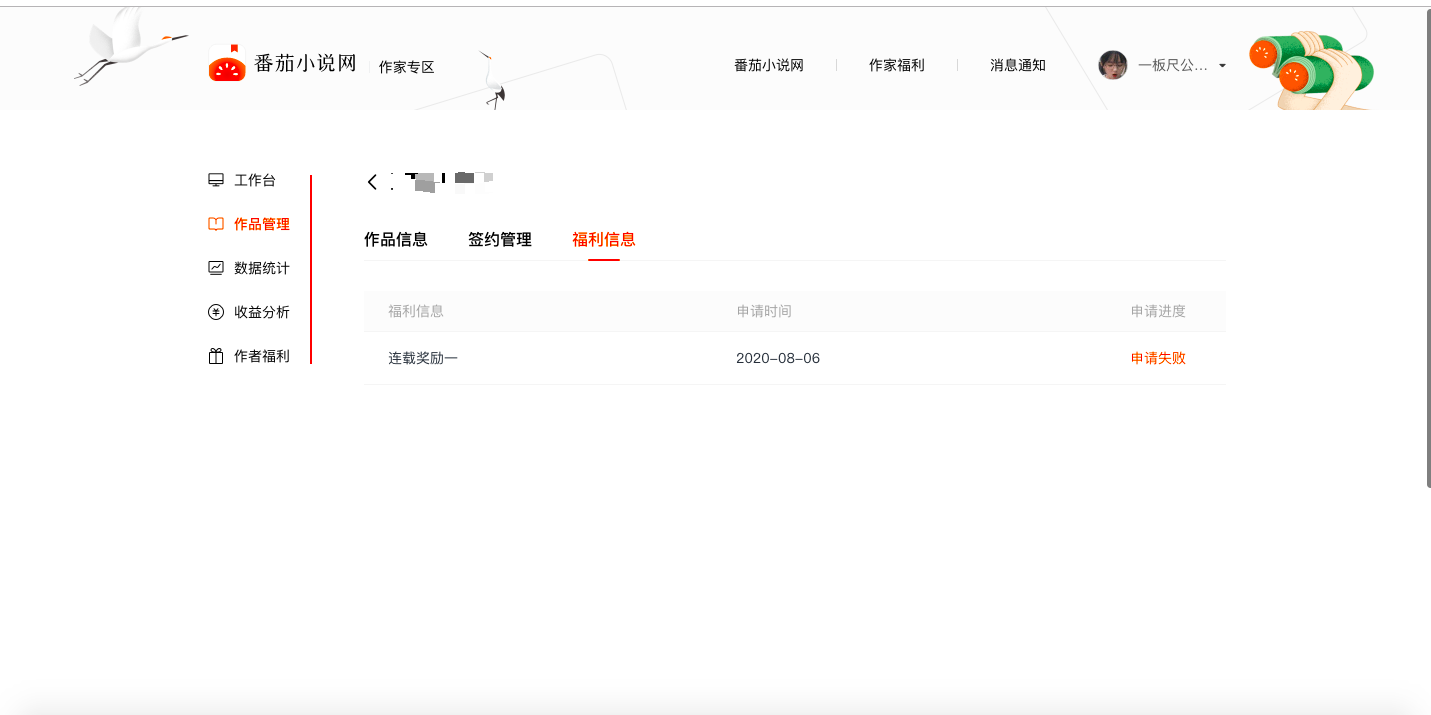This screenshot has width=1431, height=715.
Task: Click the 申请失败 status link
Action: point(1158,358)
